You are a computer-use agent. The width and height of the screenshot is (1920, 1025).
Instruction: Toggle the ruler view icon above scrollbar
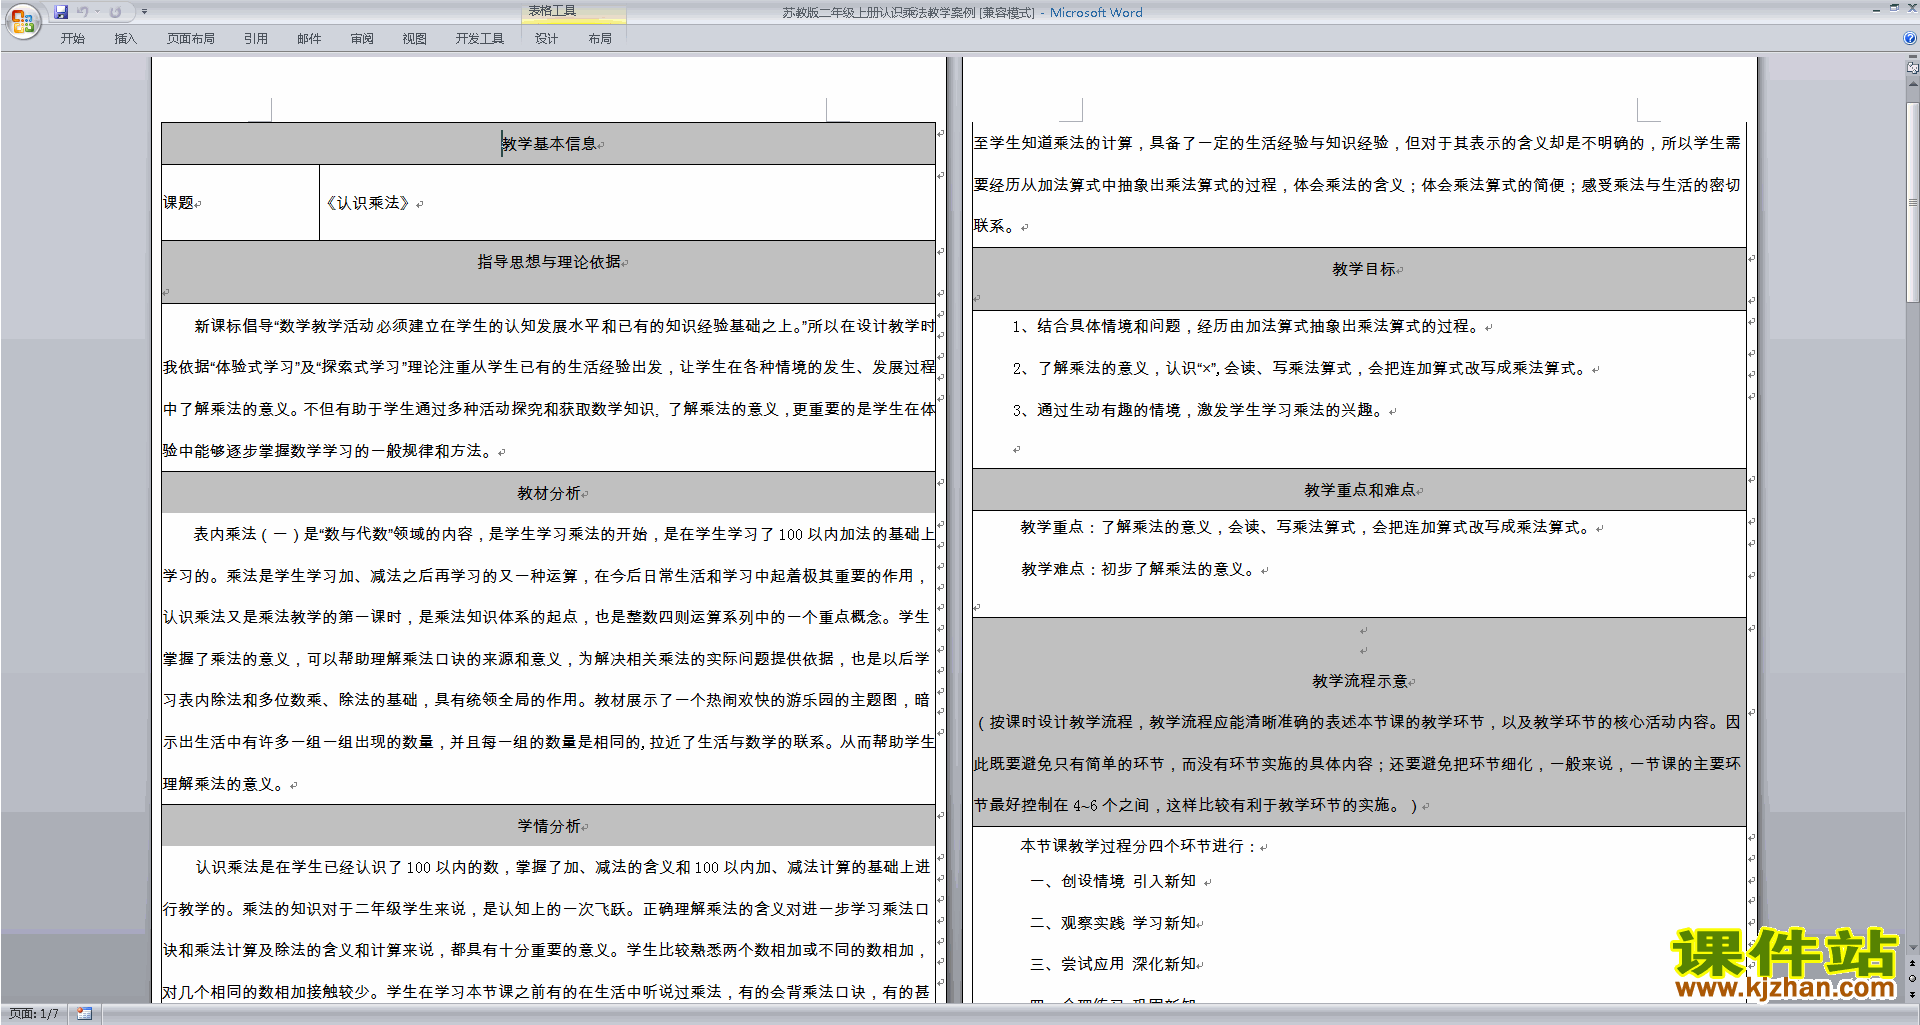pos(1912,68)
